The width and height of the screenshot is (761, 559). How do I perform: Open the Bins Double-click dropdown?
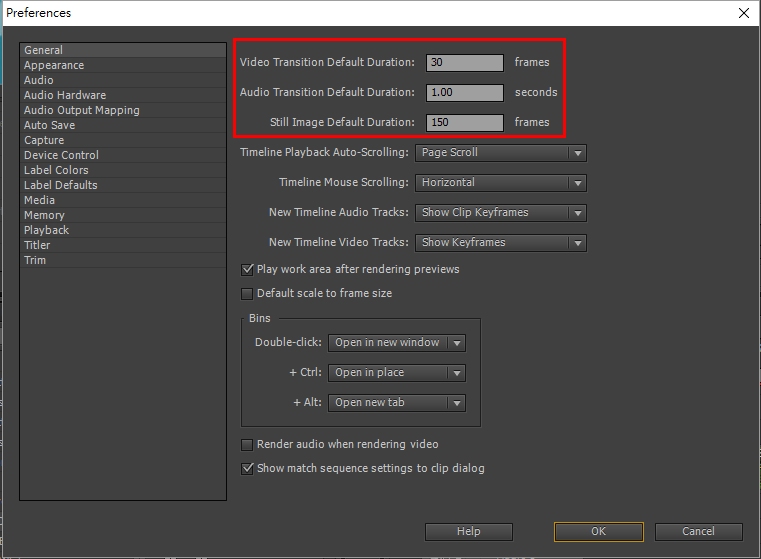click(397, 343)
